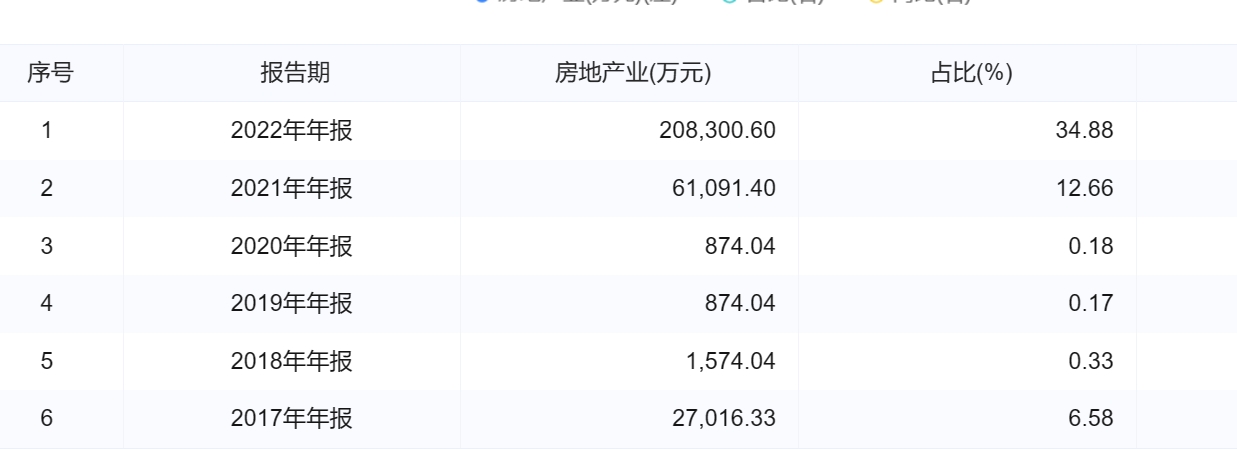
Task: Click the 序号 column header
Action: (50, 73)
